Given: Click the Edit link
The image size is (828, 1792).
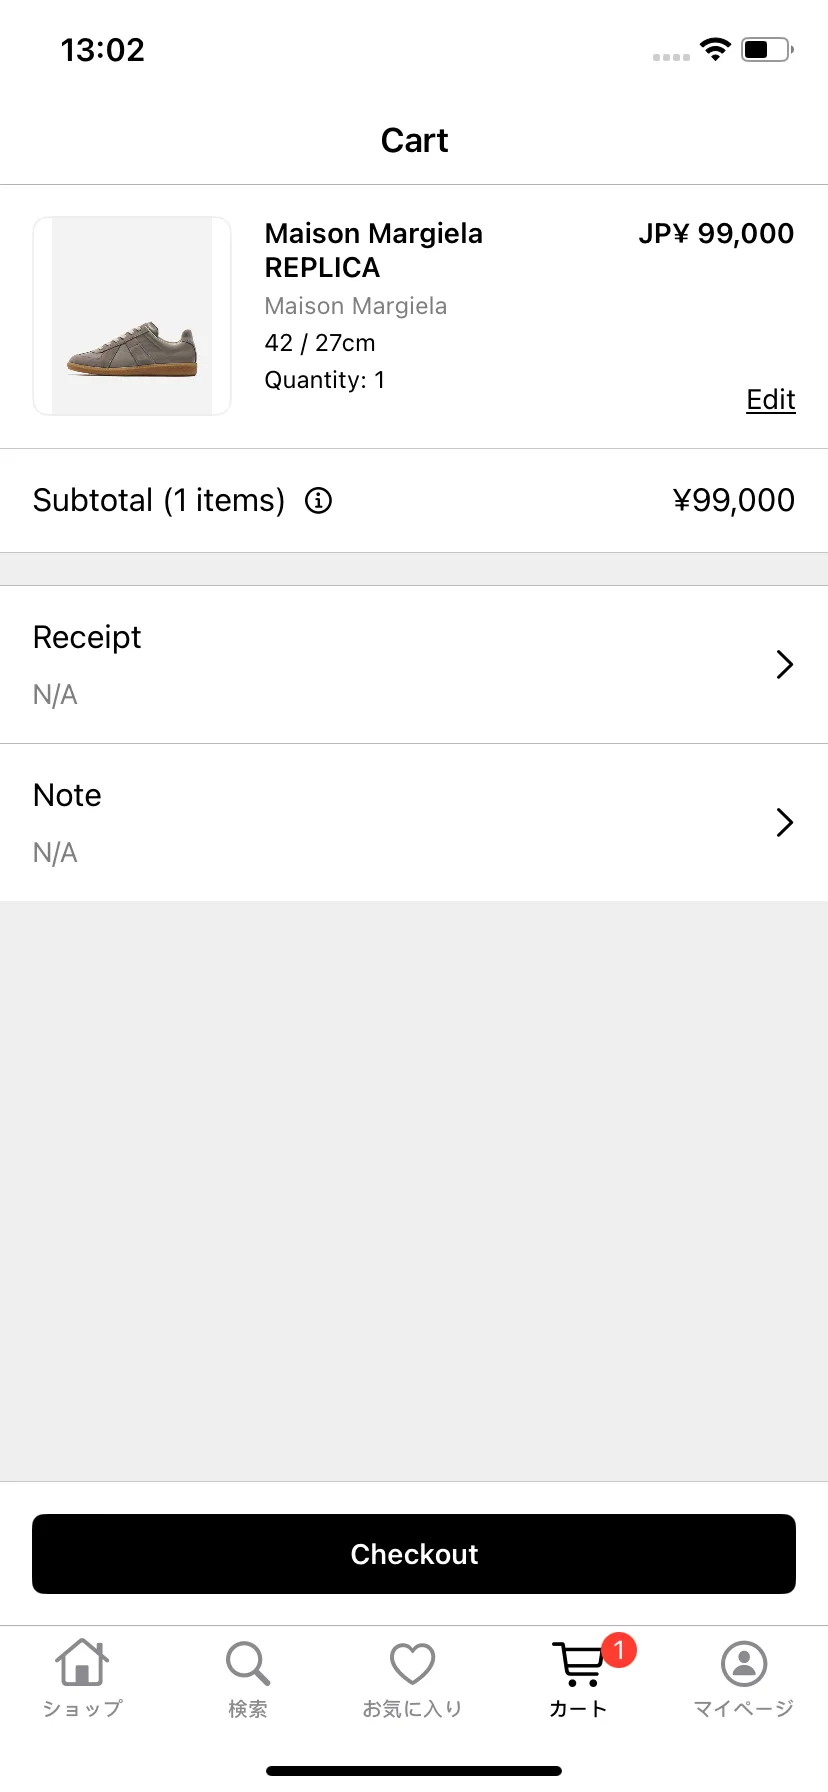Looking at the screenshot, I should coord(771,399).
